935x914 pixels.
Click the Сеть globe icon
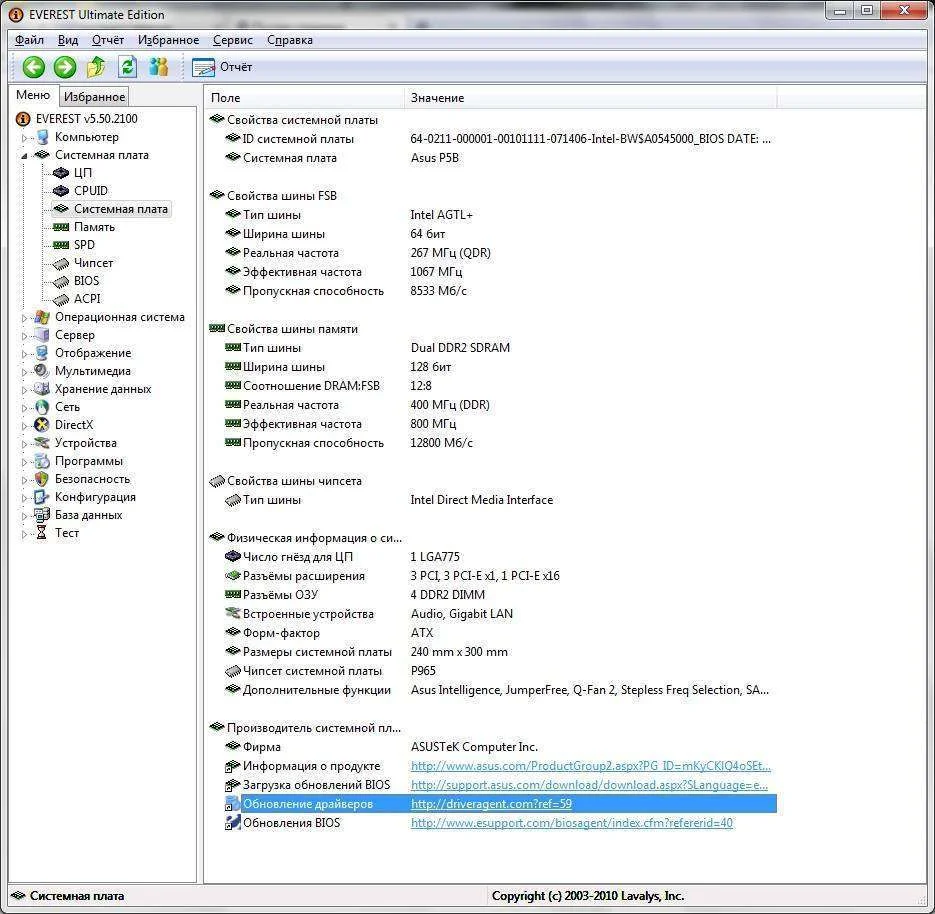pyautogui.click(x=42, y=407)
